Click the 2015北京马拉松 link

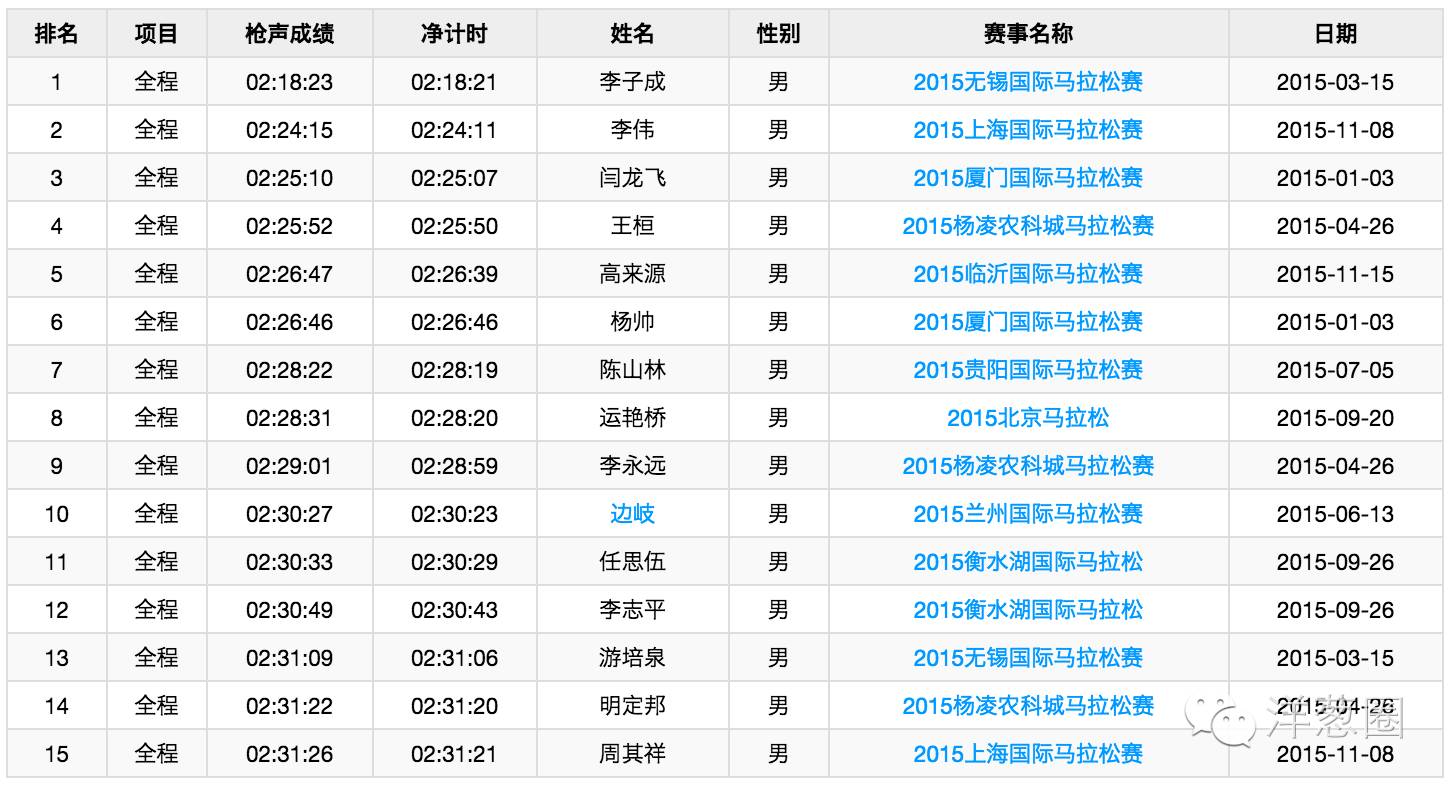point(1027,418)
